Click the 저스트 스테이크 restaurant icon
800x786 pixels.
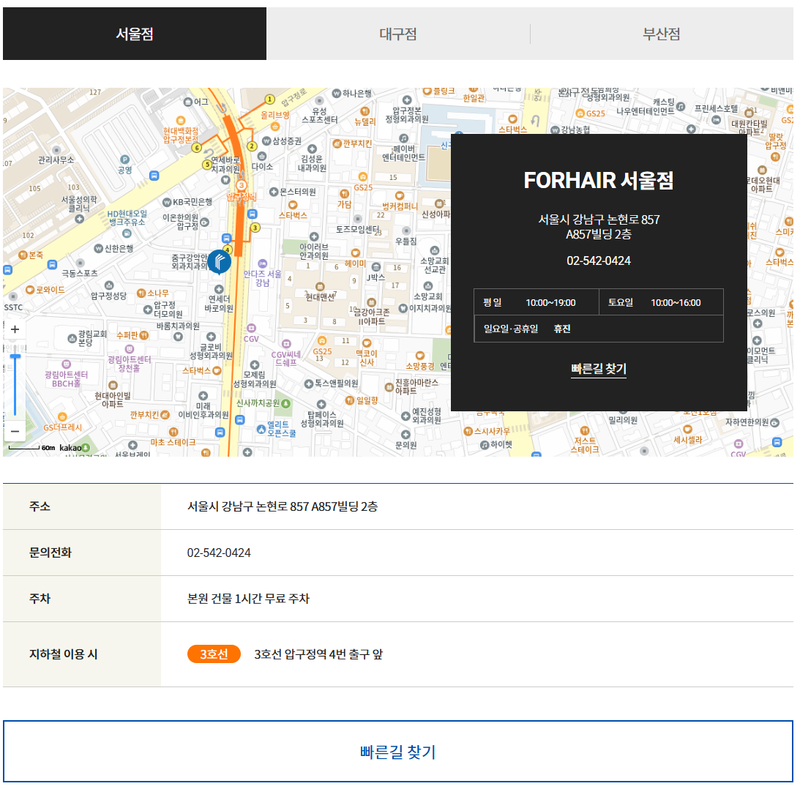(585, 430)
